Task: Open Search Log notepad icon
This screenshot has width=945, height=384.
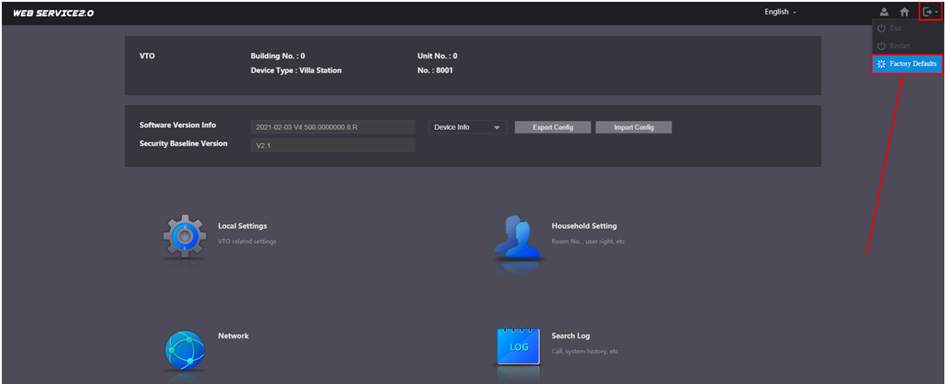Action: tap(518, 347)
